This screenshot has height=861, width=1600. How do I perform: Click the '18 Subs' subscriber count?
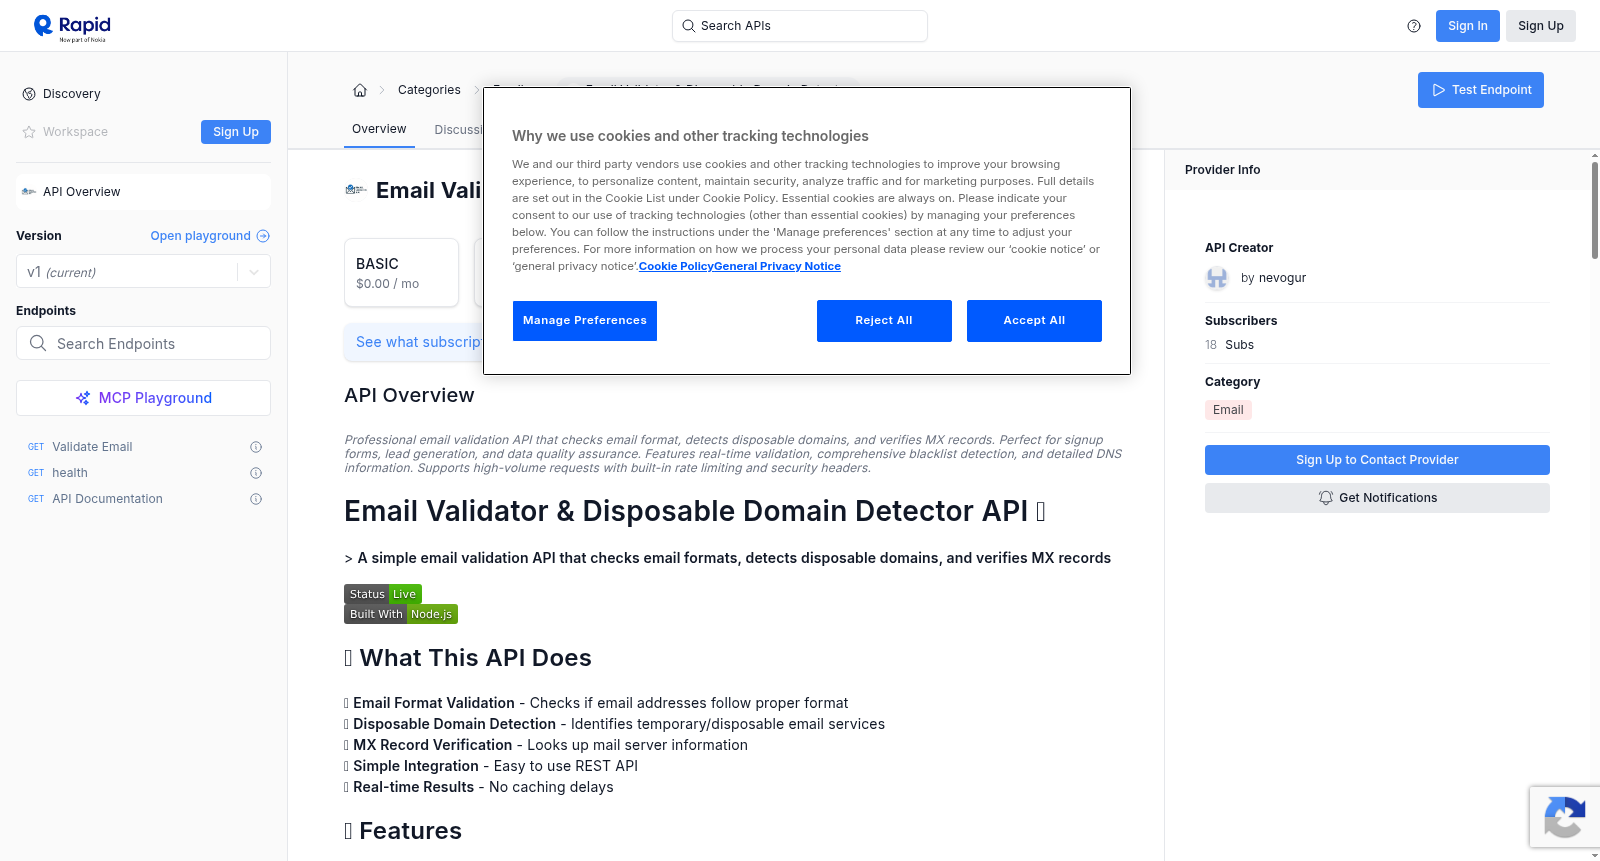[1229, 345]
